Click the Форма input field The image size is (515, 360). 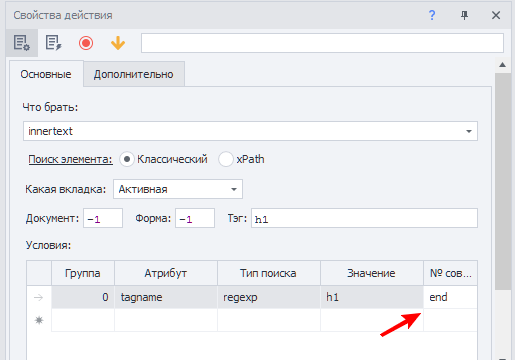click(x=195, y=218)
